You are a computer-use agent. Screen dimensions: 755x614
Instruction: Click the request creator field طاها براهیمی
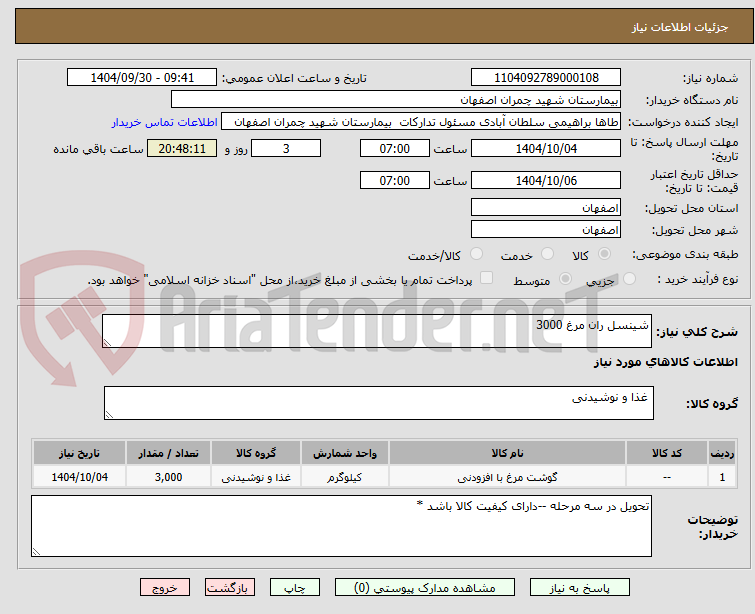tap(421, 122)
